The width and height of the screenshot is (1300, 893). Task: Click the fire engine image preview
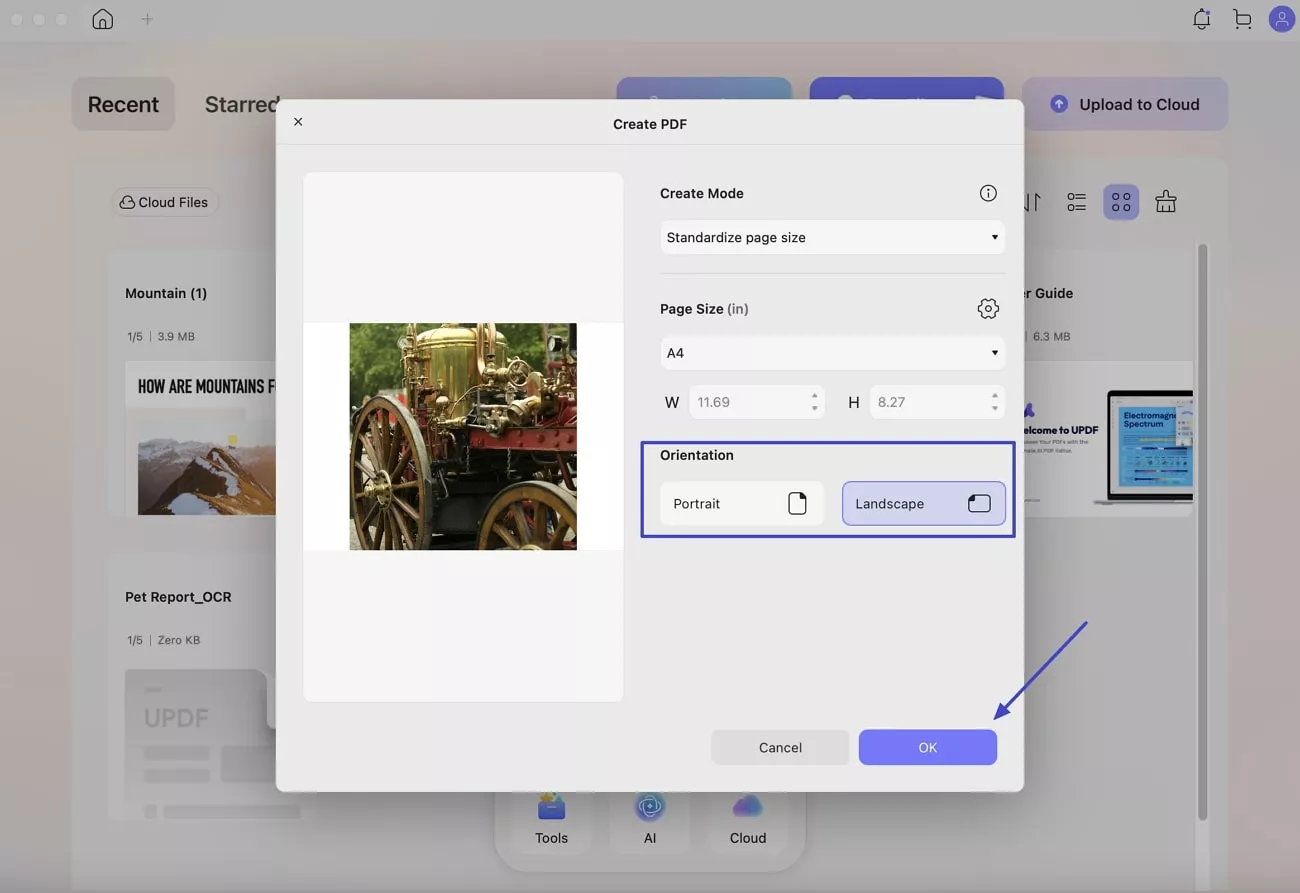(463, 436)
